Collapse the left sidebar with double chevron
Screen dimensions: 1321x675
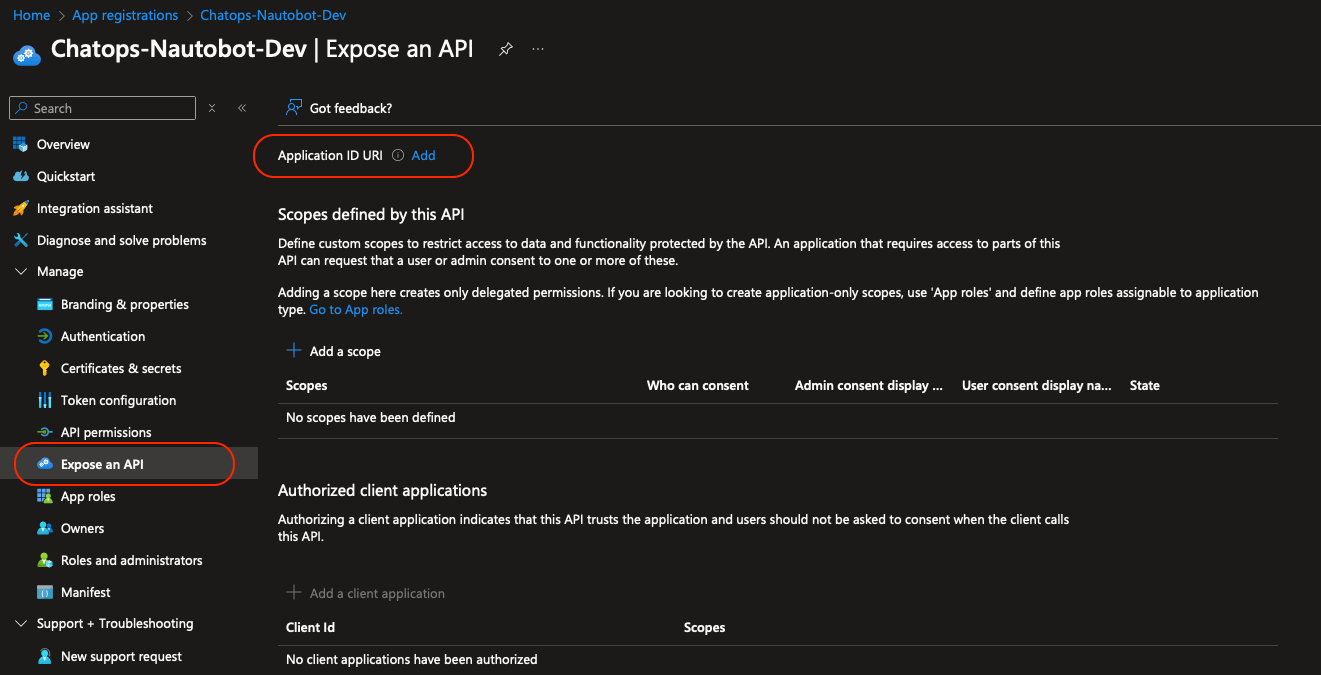coord(241,108)
